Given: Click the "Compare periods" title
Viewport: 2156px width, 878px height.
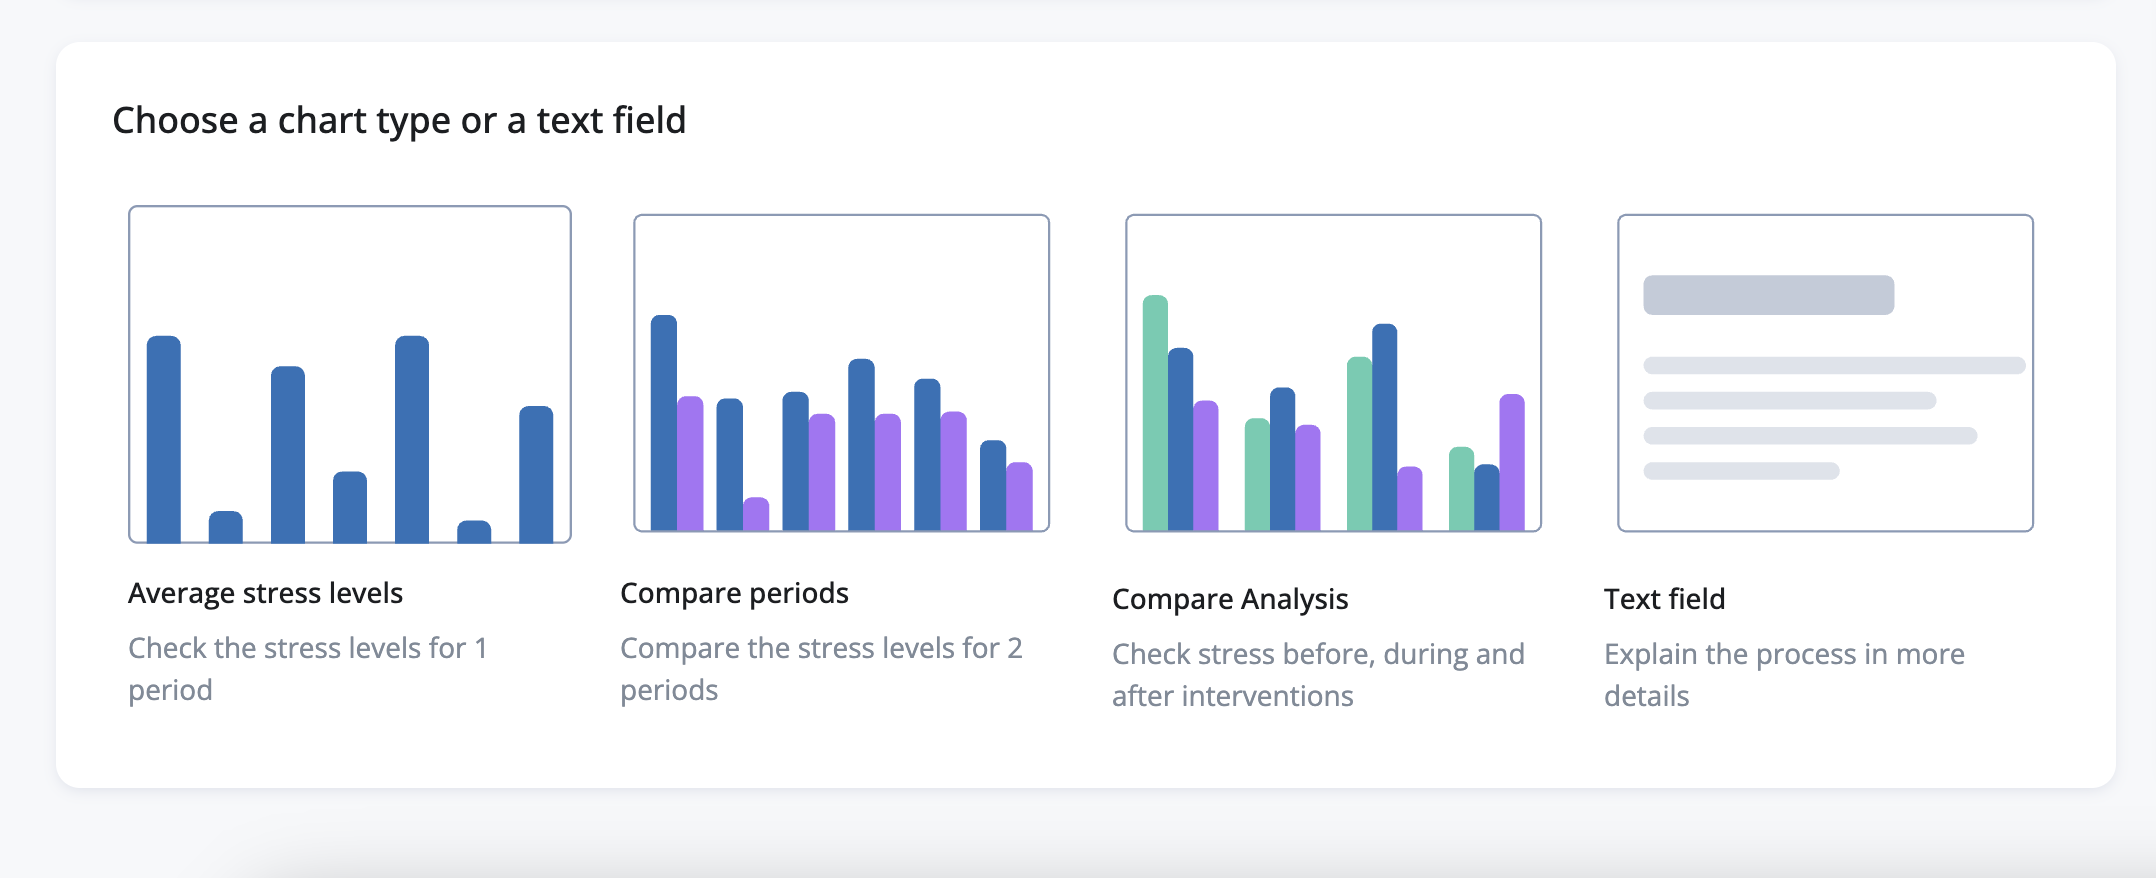Looking at the screenshot, I should [734, 593].
